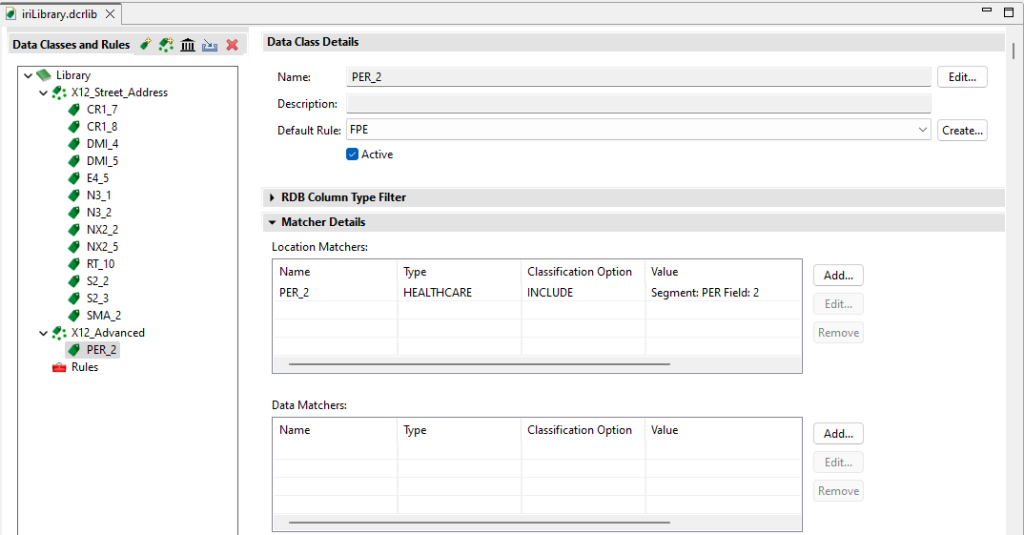Click the tag icon beside CR1_8
1024x535 pixels.
pyautogui.click(x=74, y=127)
